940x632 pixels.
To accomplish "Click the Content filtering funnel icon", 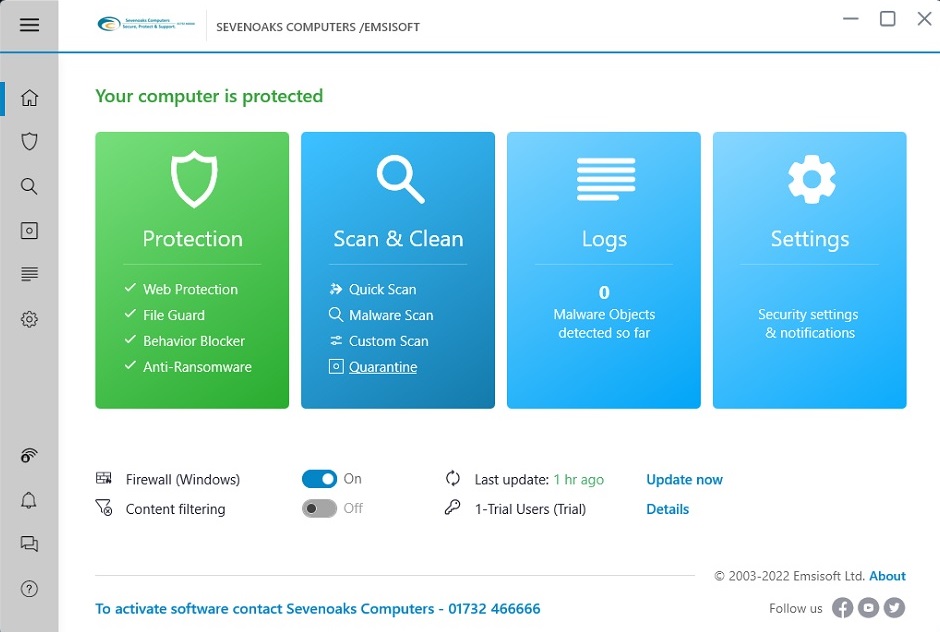I will (104, 507).
